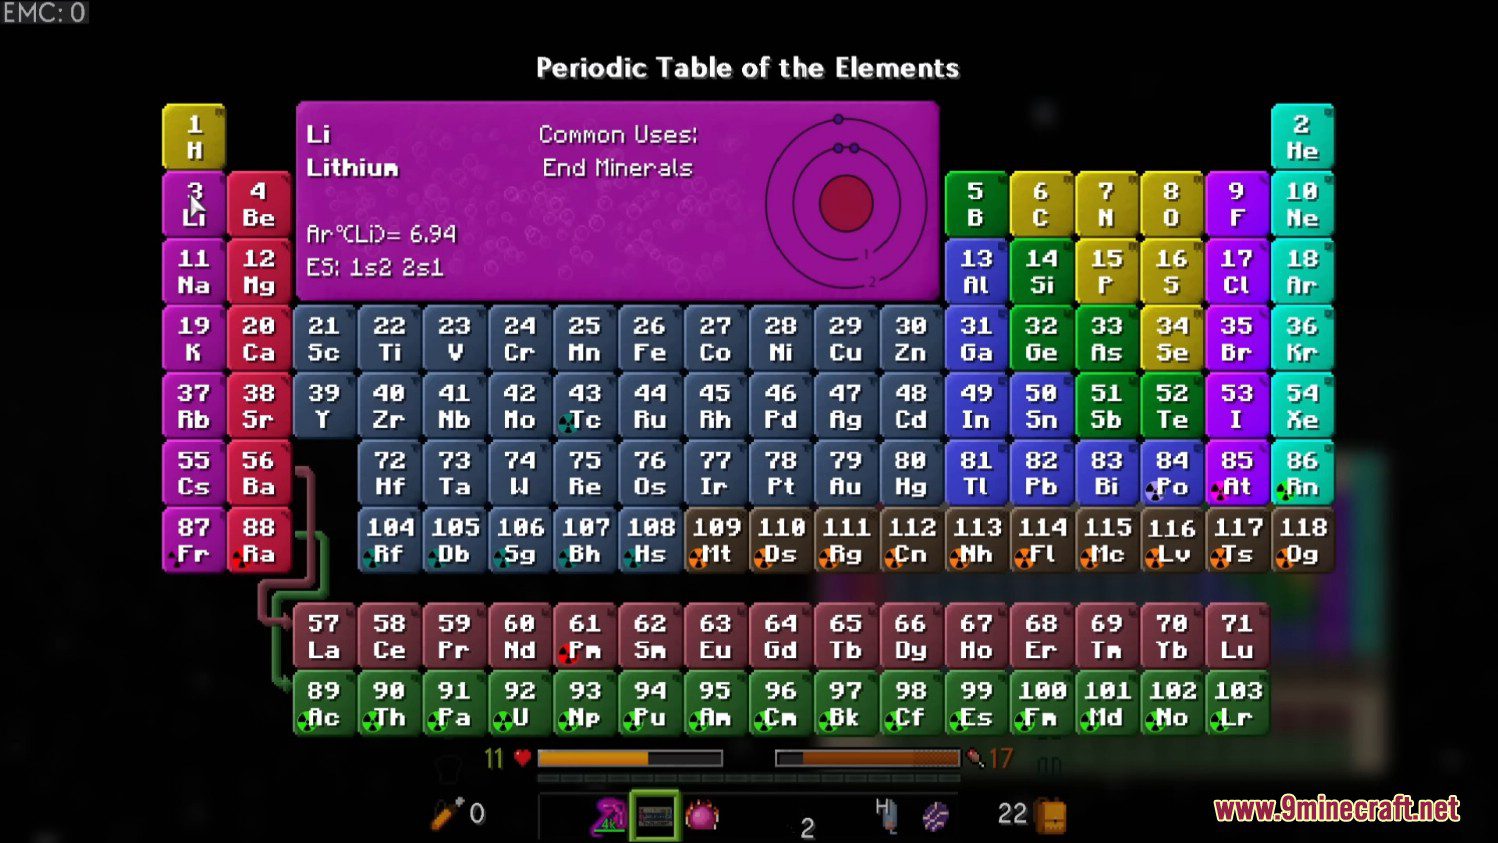Screen dimensions: 1498x843
Task: Select the Xenon (54 Xe) tile
Action: 1302,406
